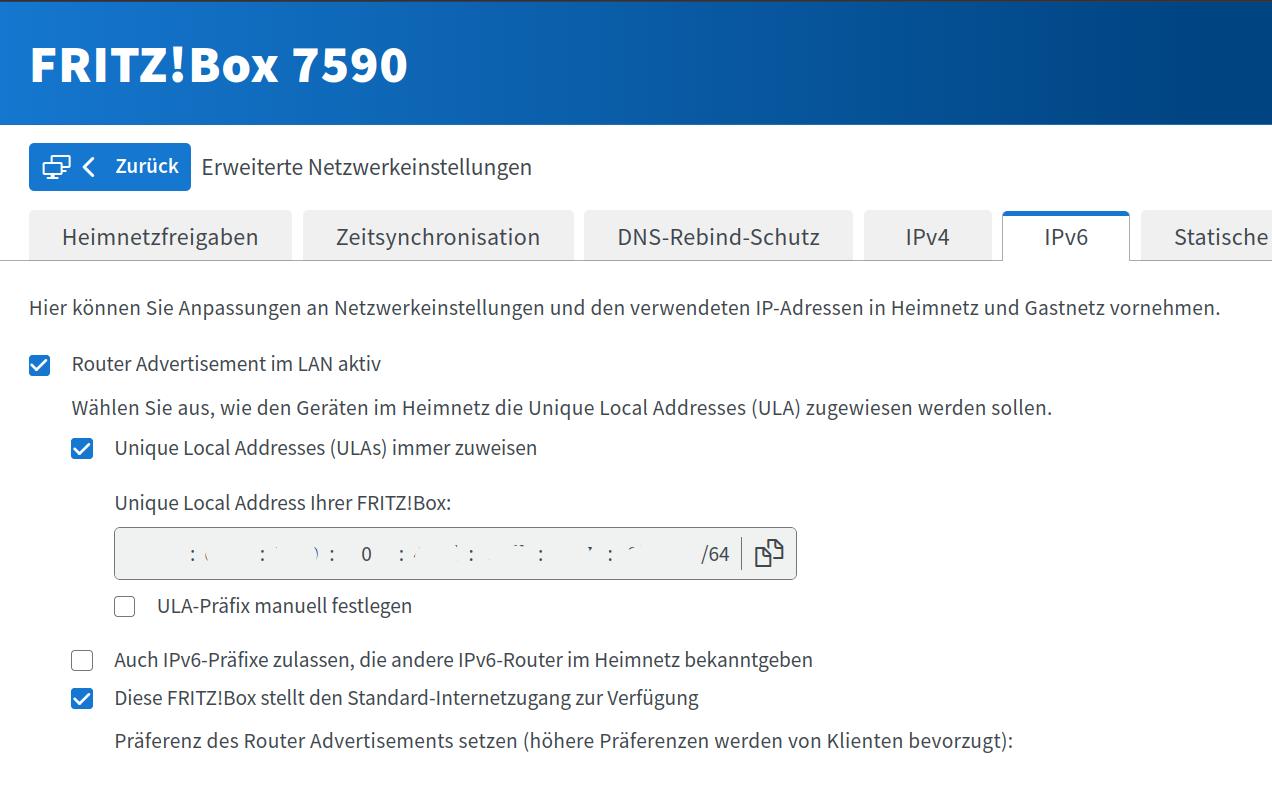The height and width of the screenshot is (799, 1272).
Task: Click the Unique Local Address field
Action: 455,554
